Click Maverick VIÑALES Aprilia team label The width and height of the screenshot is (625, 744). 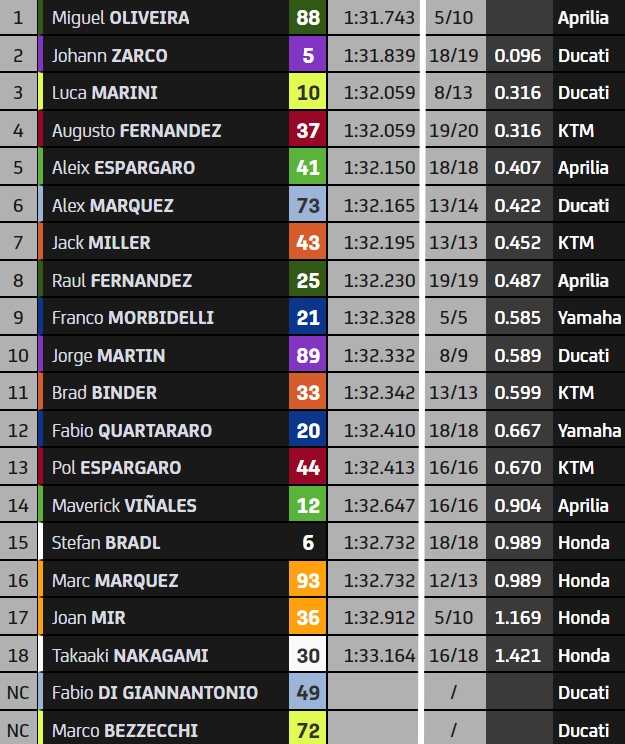tap(583, 506)
